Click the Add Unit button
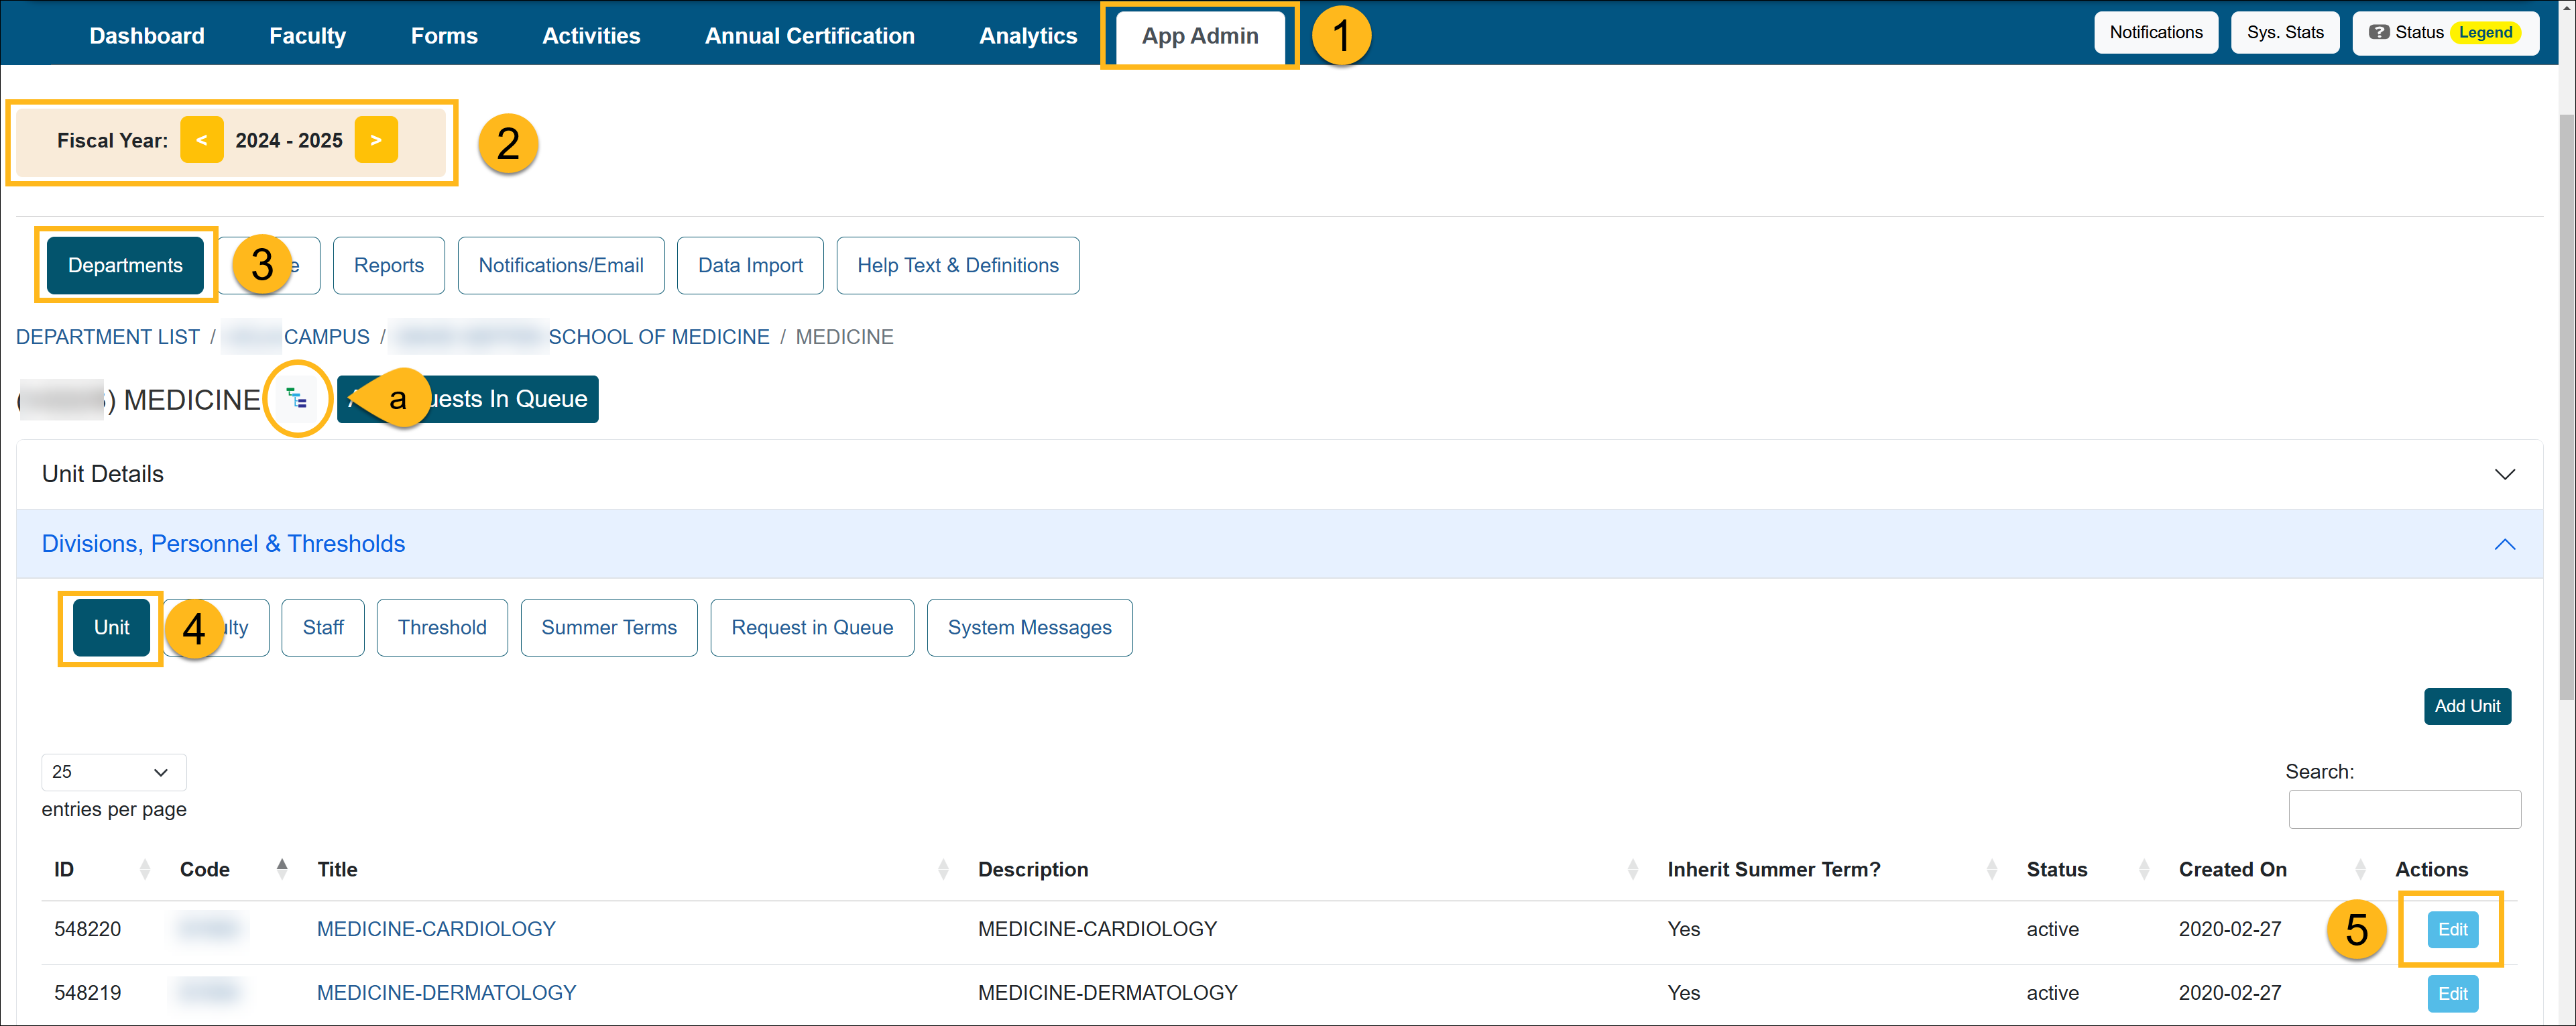This screenshot has height=1026, width=2576. pos(2467,706)
